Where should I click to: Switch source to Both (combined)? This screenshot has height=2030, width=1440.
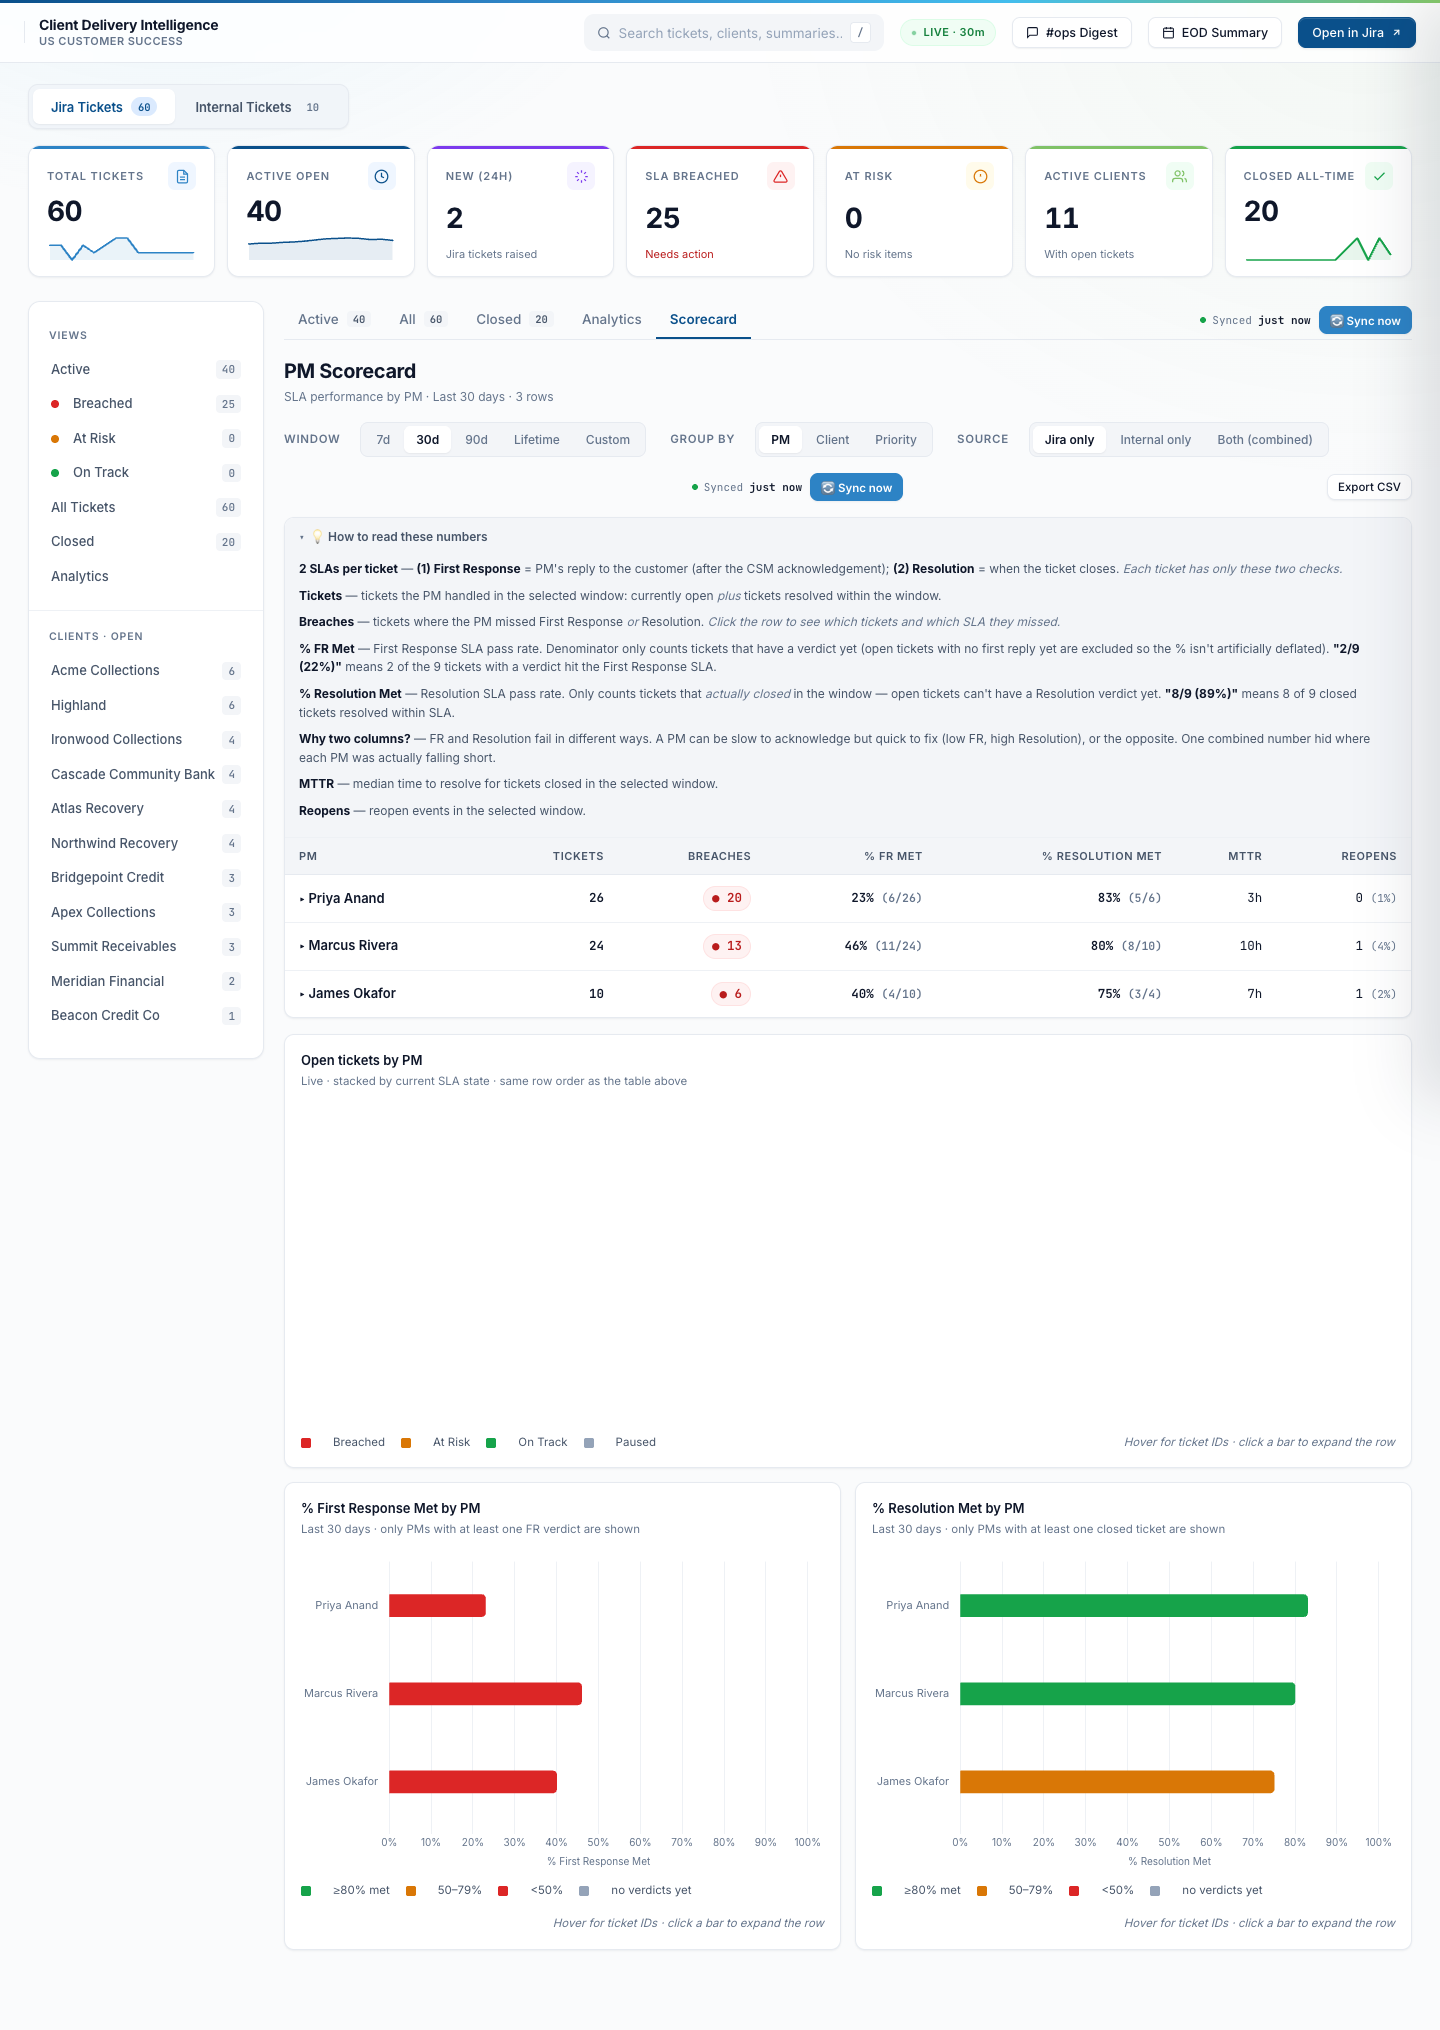(1264, 440)
